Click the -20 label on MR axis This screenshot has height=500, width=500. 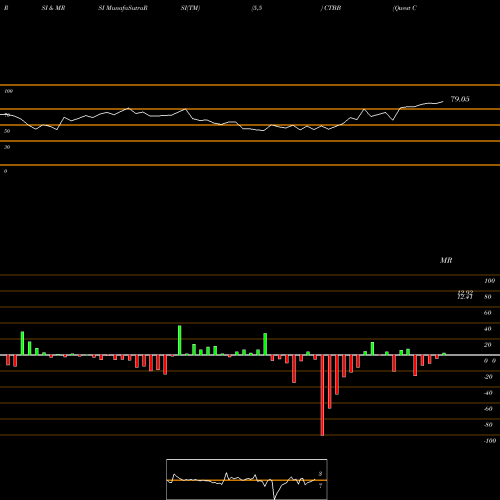pyautogui.click(x=488, y=377)
